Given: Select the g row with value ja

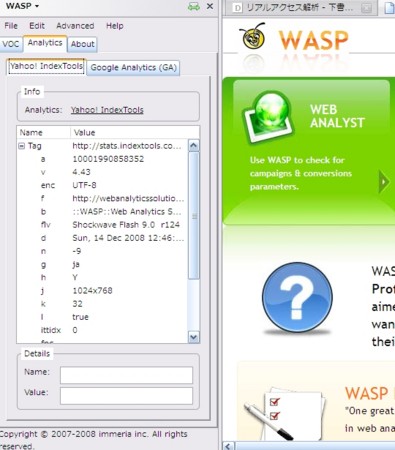Looking at the screenshot, I should (x=103, y=264).
